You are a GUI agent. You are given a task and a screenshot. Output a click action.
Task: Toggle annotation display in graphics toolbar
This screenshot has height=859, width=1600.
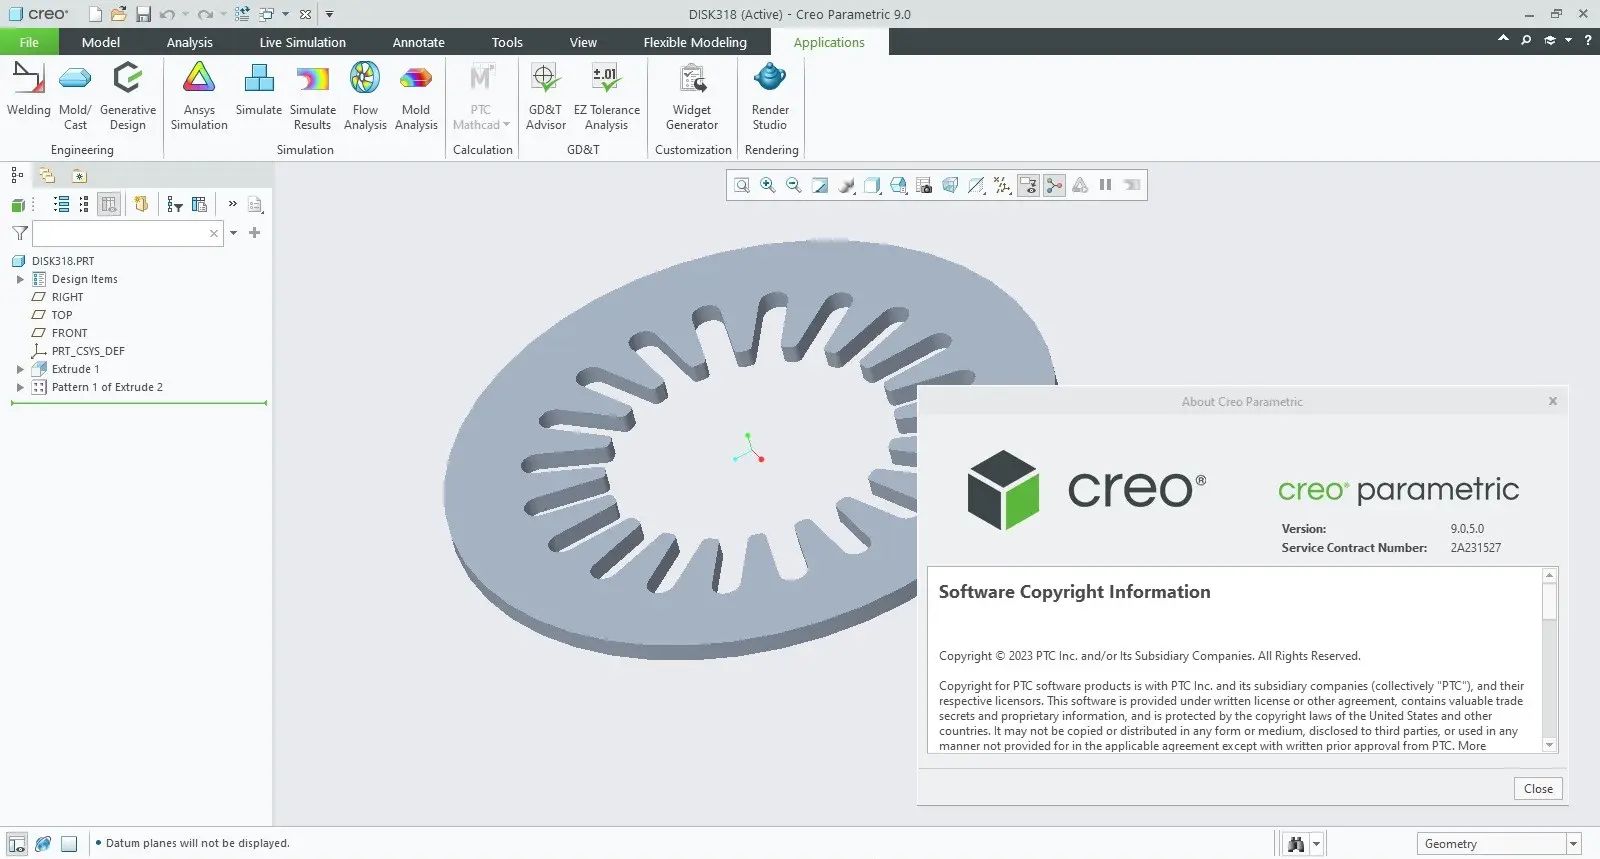point(1028,185)
